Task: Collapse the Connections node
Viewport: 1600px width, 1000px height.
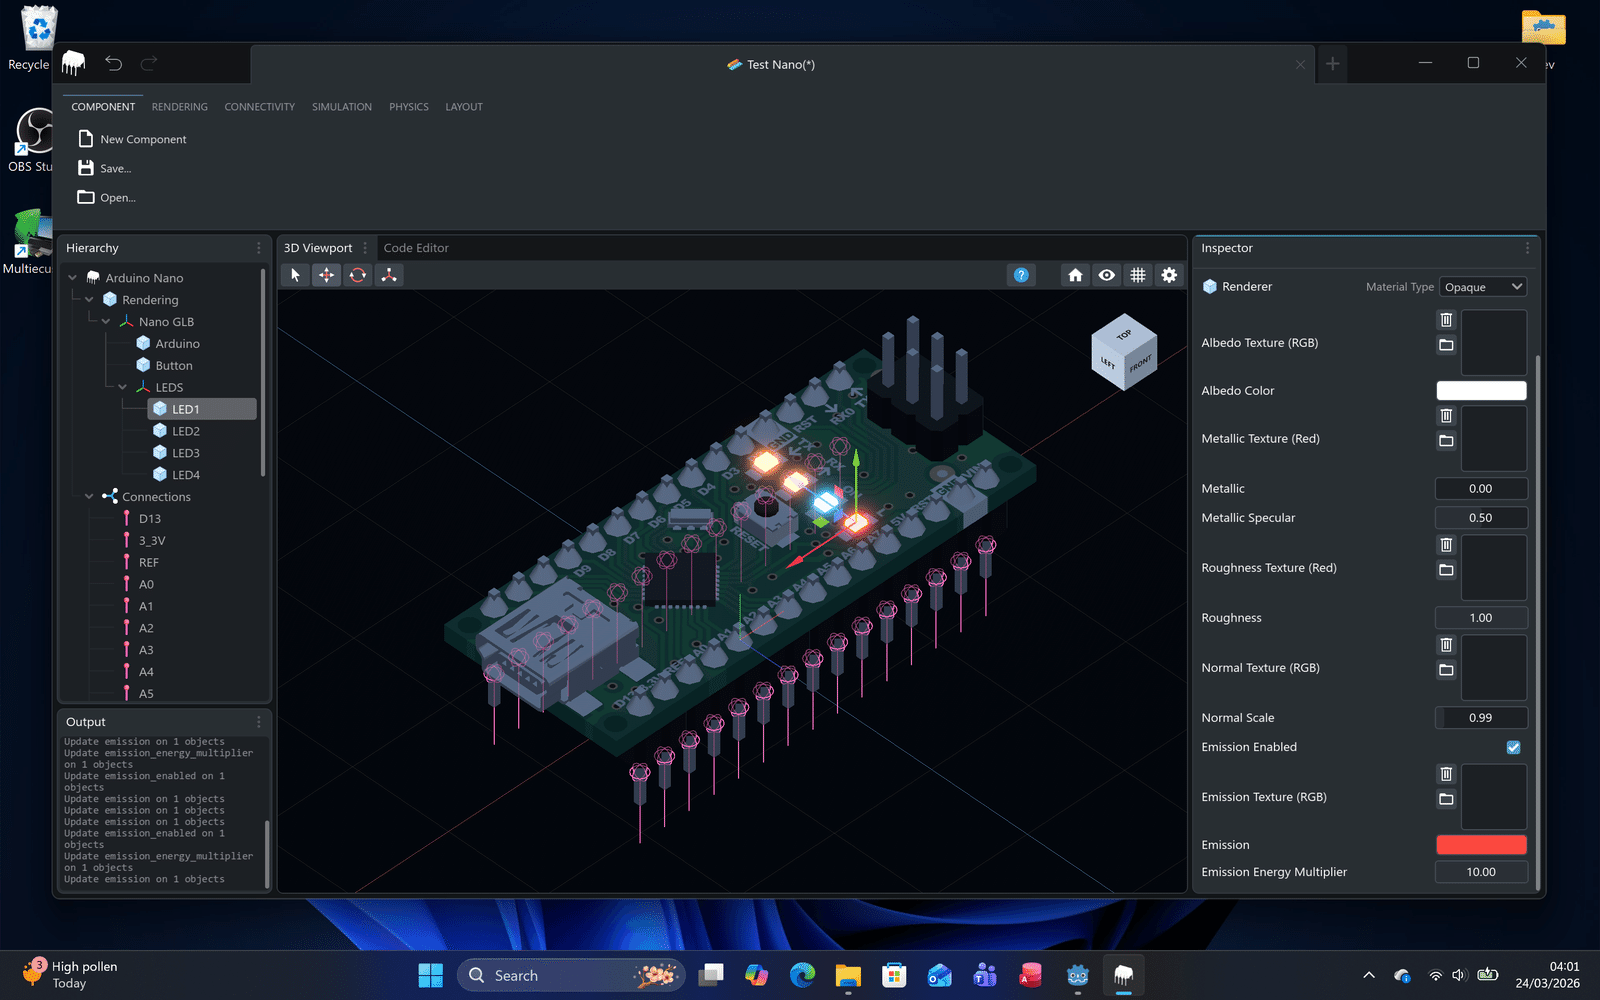Action: [x=90, y=497]
